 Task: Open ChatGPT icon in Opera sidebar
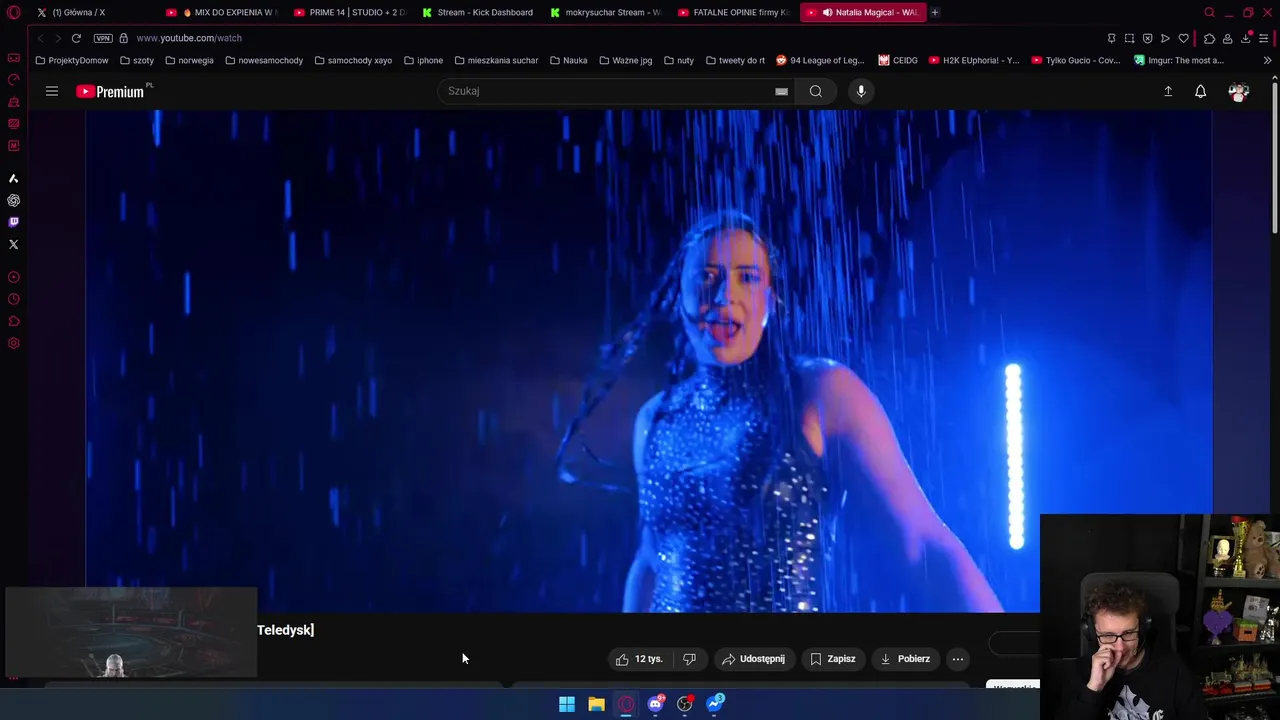(13, 200)
